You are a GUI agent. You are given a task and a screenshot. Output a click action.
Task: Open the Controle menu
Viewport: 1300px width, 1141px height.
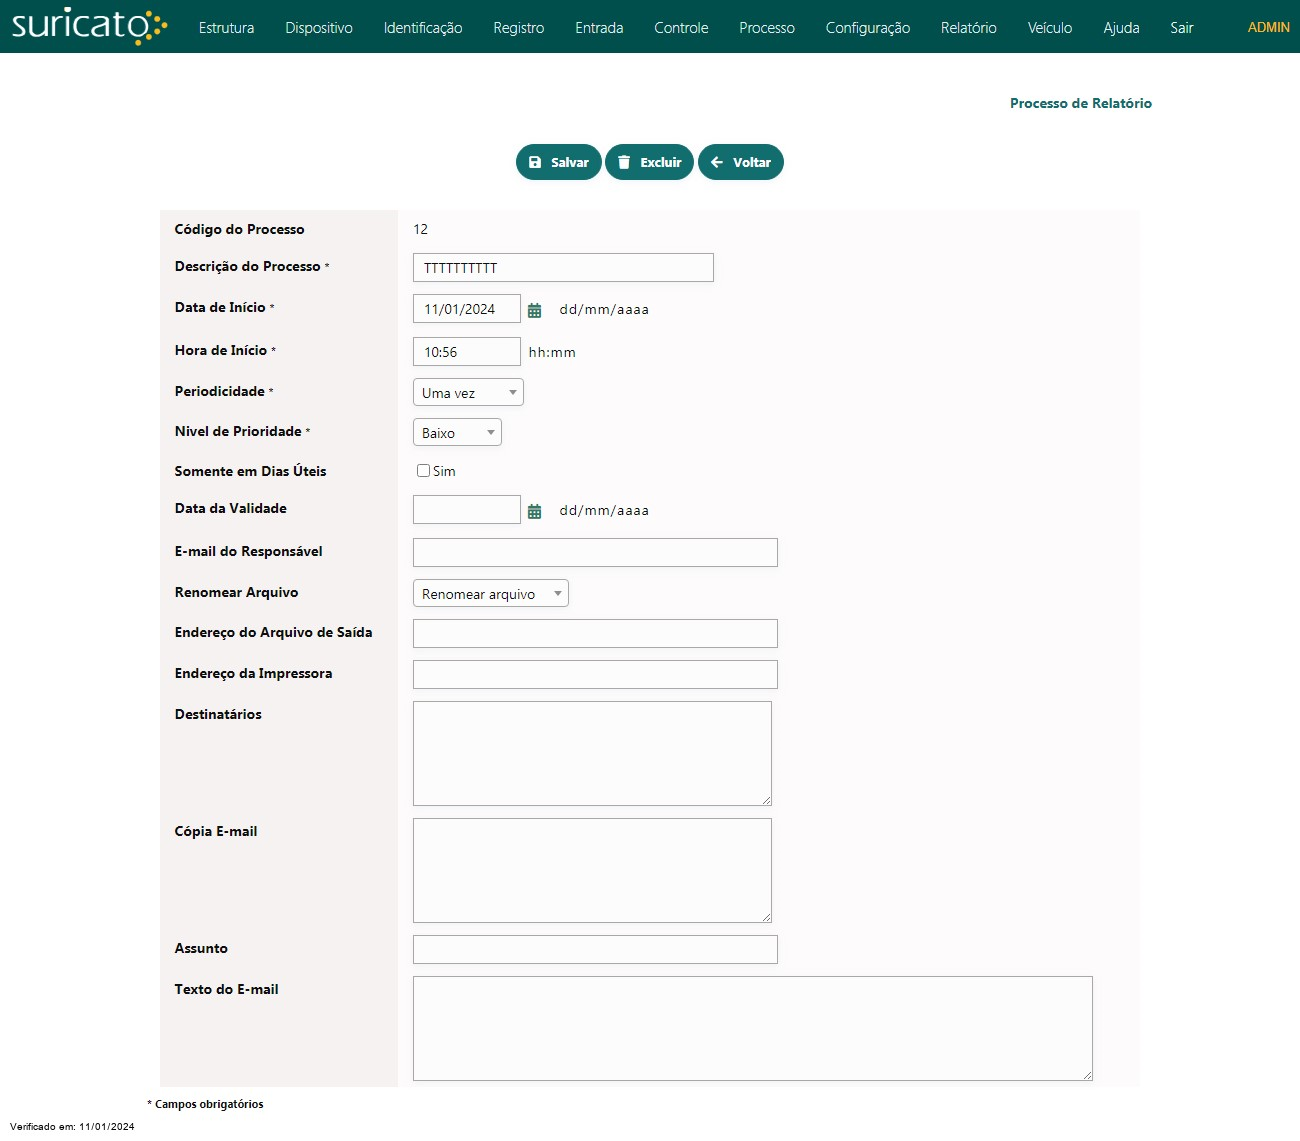pos(681,28)
